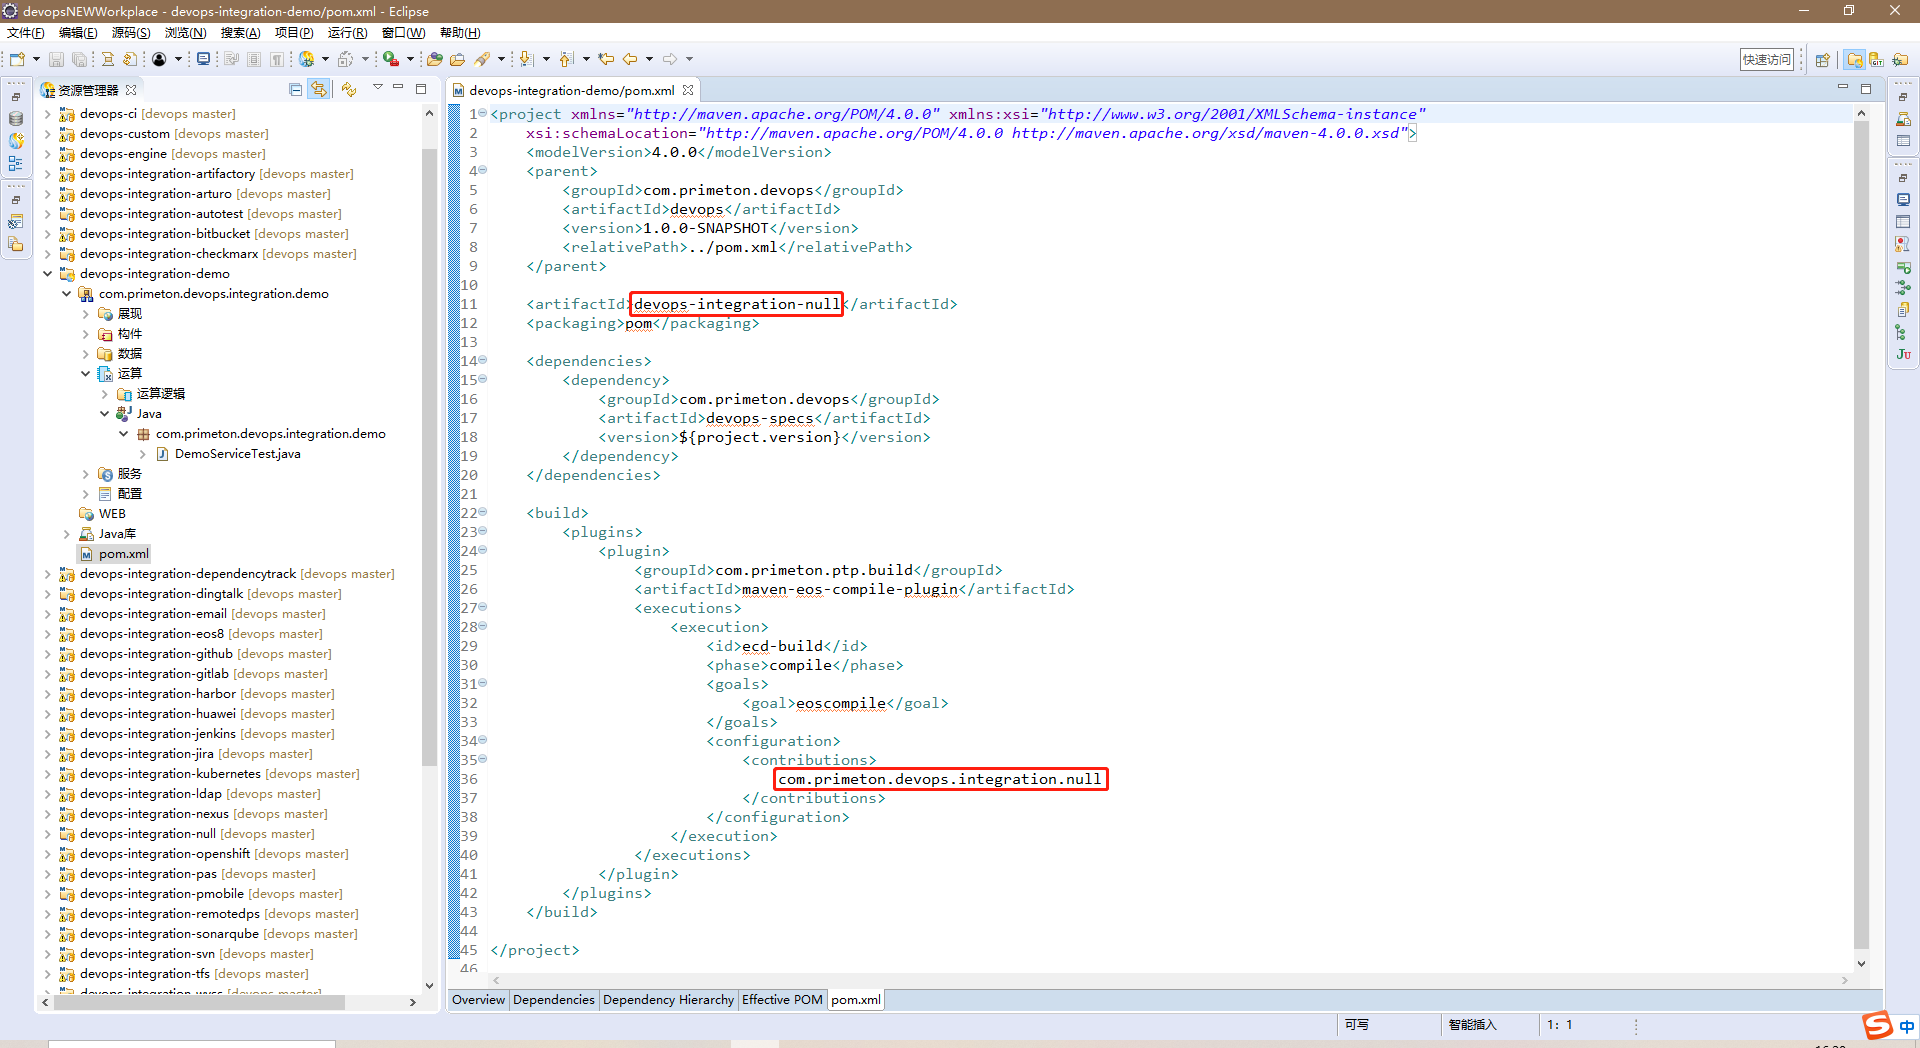Open the 运行(R) menu
This screenshot has height=1048, width=1920.
pos(347,33)
